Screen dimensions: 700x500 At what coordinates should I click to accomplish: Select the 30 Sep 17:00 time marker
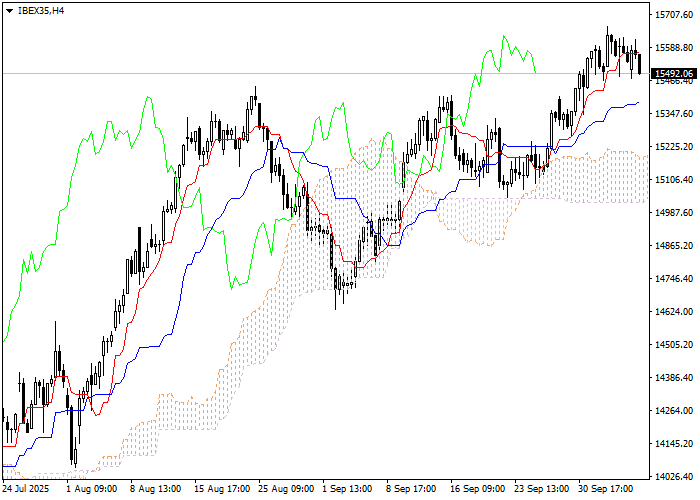tap(608, 490)
